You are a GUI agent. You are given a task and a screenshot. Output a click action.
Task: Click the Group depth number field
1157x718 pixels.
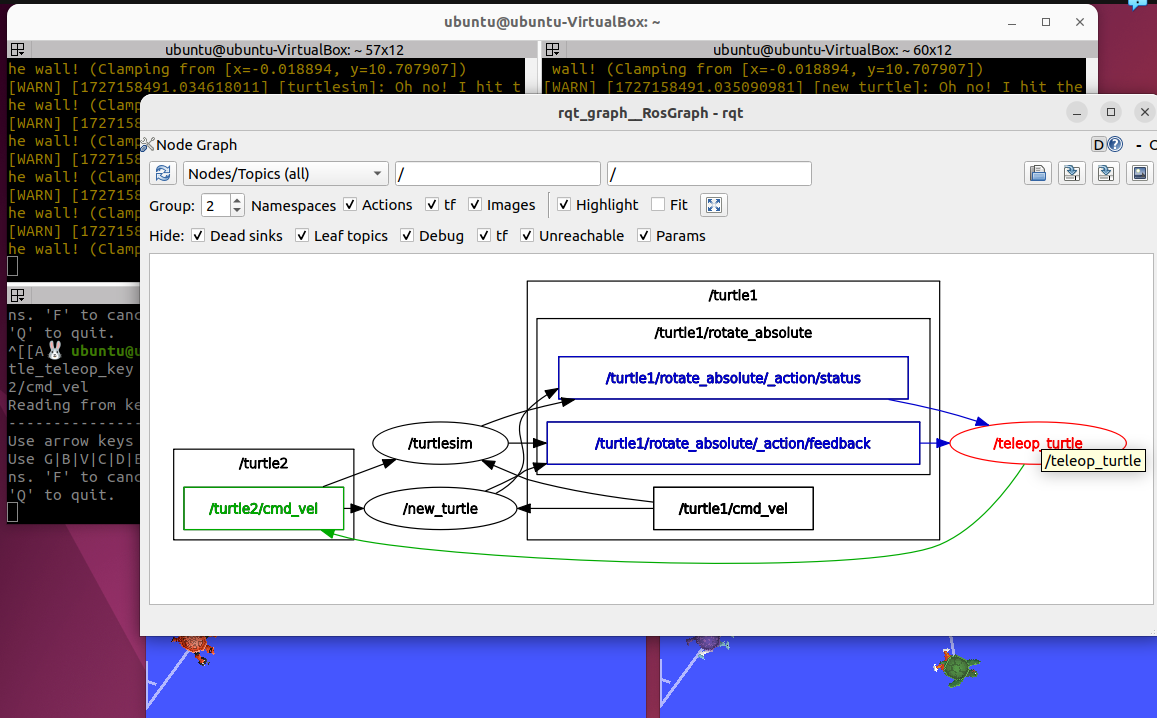click(216, 205)
